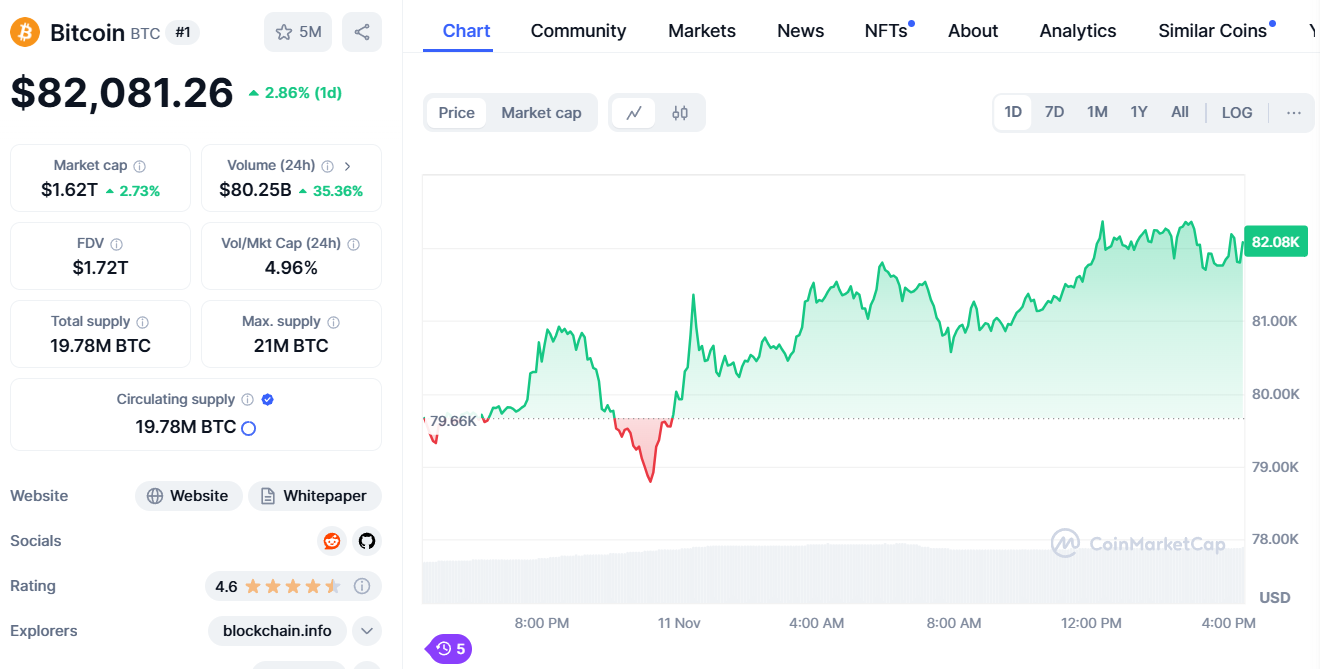Image resolution: width=1320 pixels, height=669 pixels.
Task: Switch to the Markets tab
Action: (x=701, y=31)
